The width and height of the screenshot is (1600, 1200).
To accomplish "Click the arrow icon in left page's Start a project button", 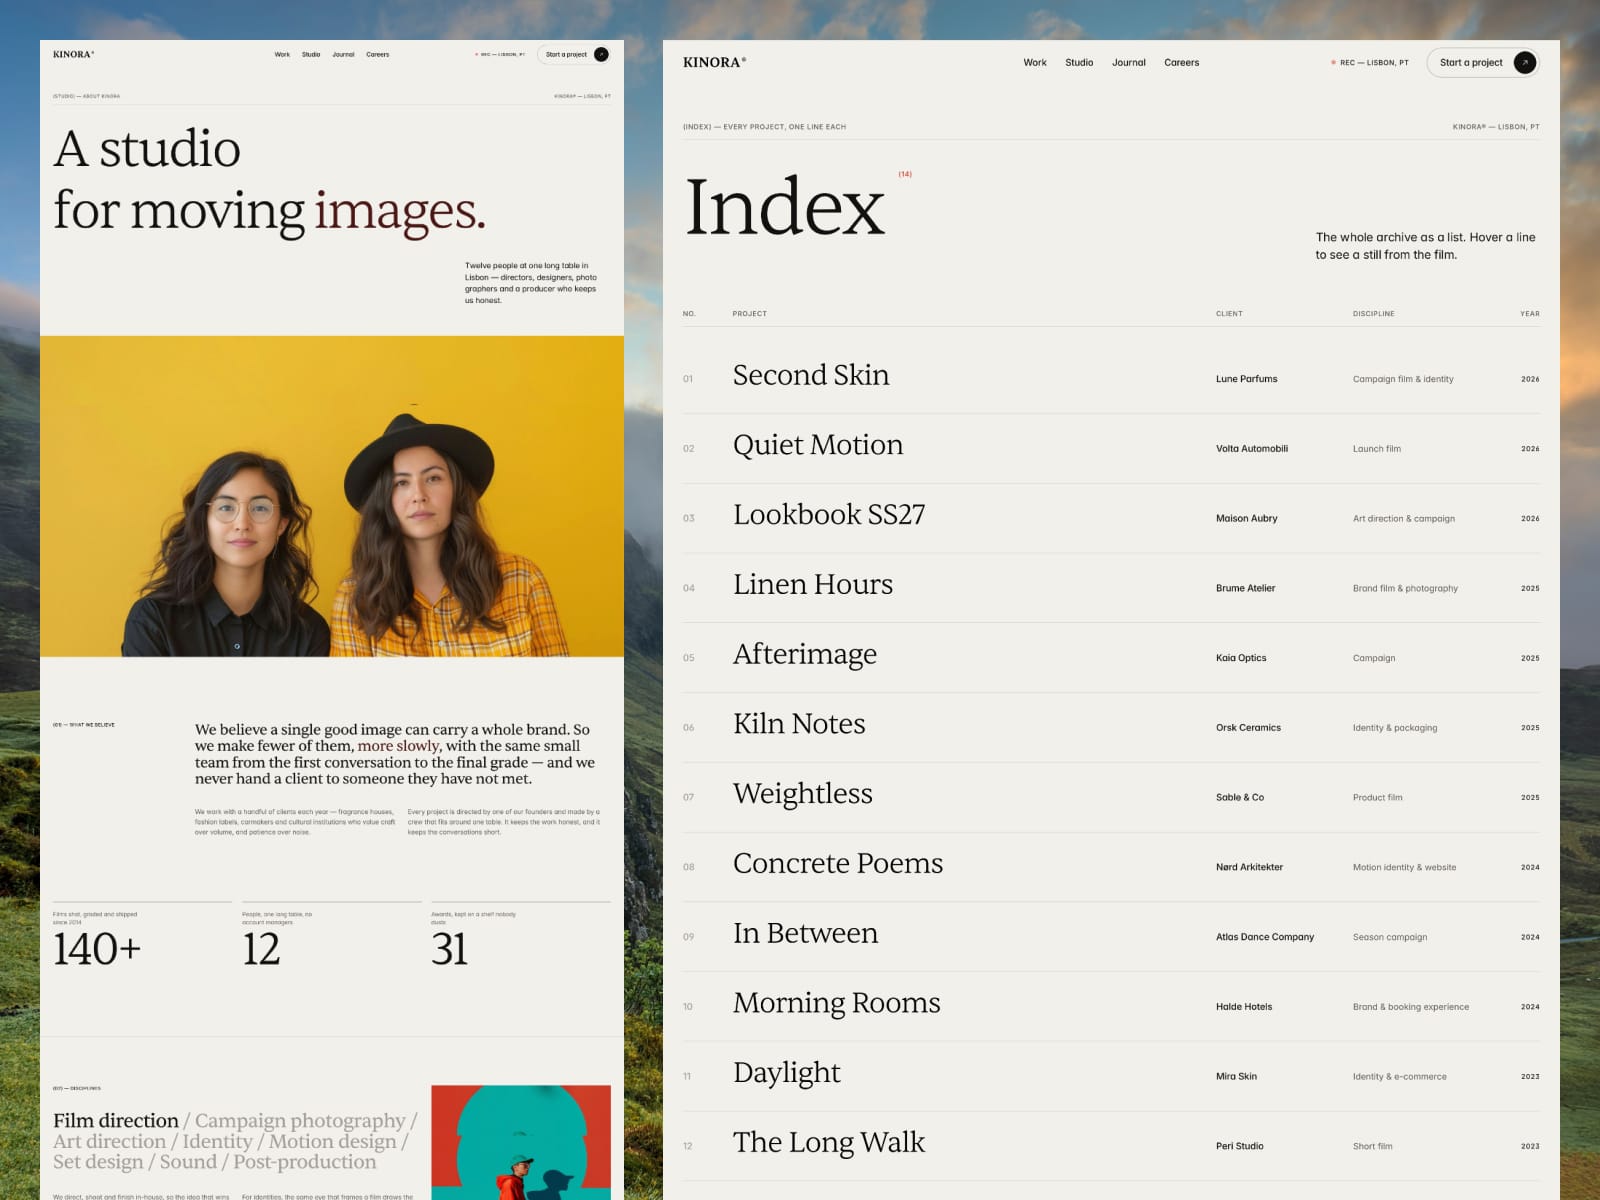I will (601, 54).
